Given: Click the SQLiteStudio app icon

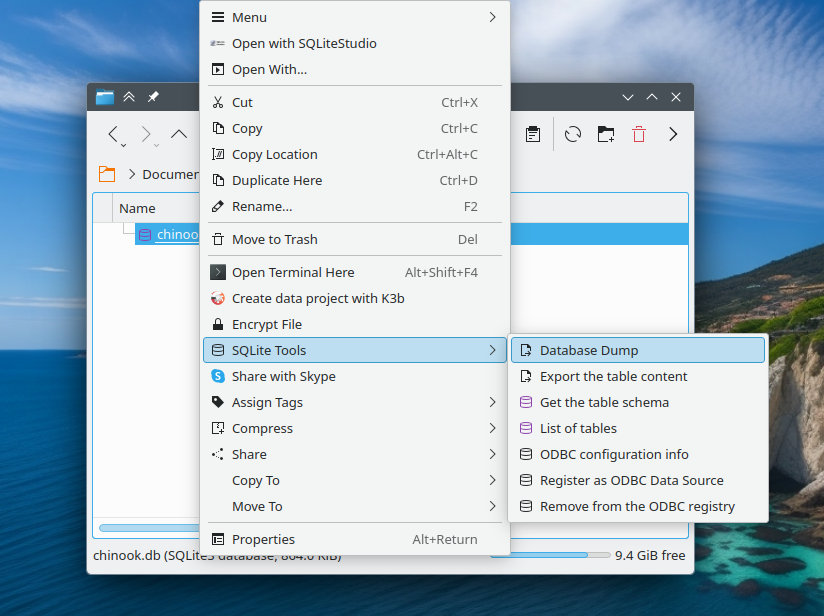Looking at the screenshot, I should [218, 44].
